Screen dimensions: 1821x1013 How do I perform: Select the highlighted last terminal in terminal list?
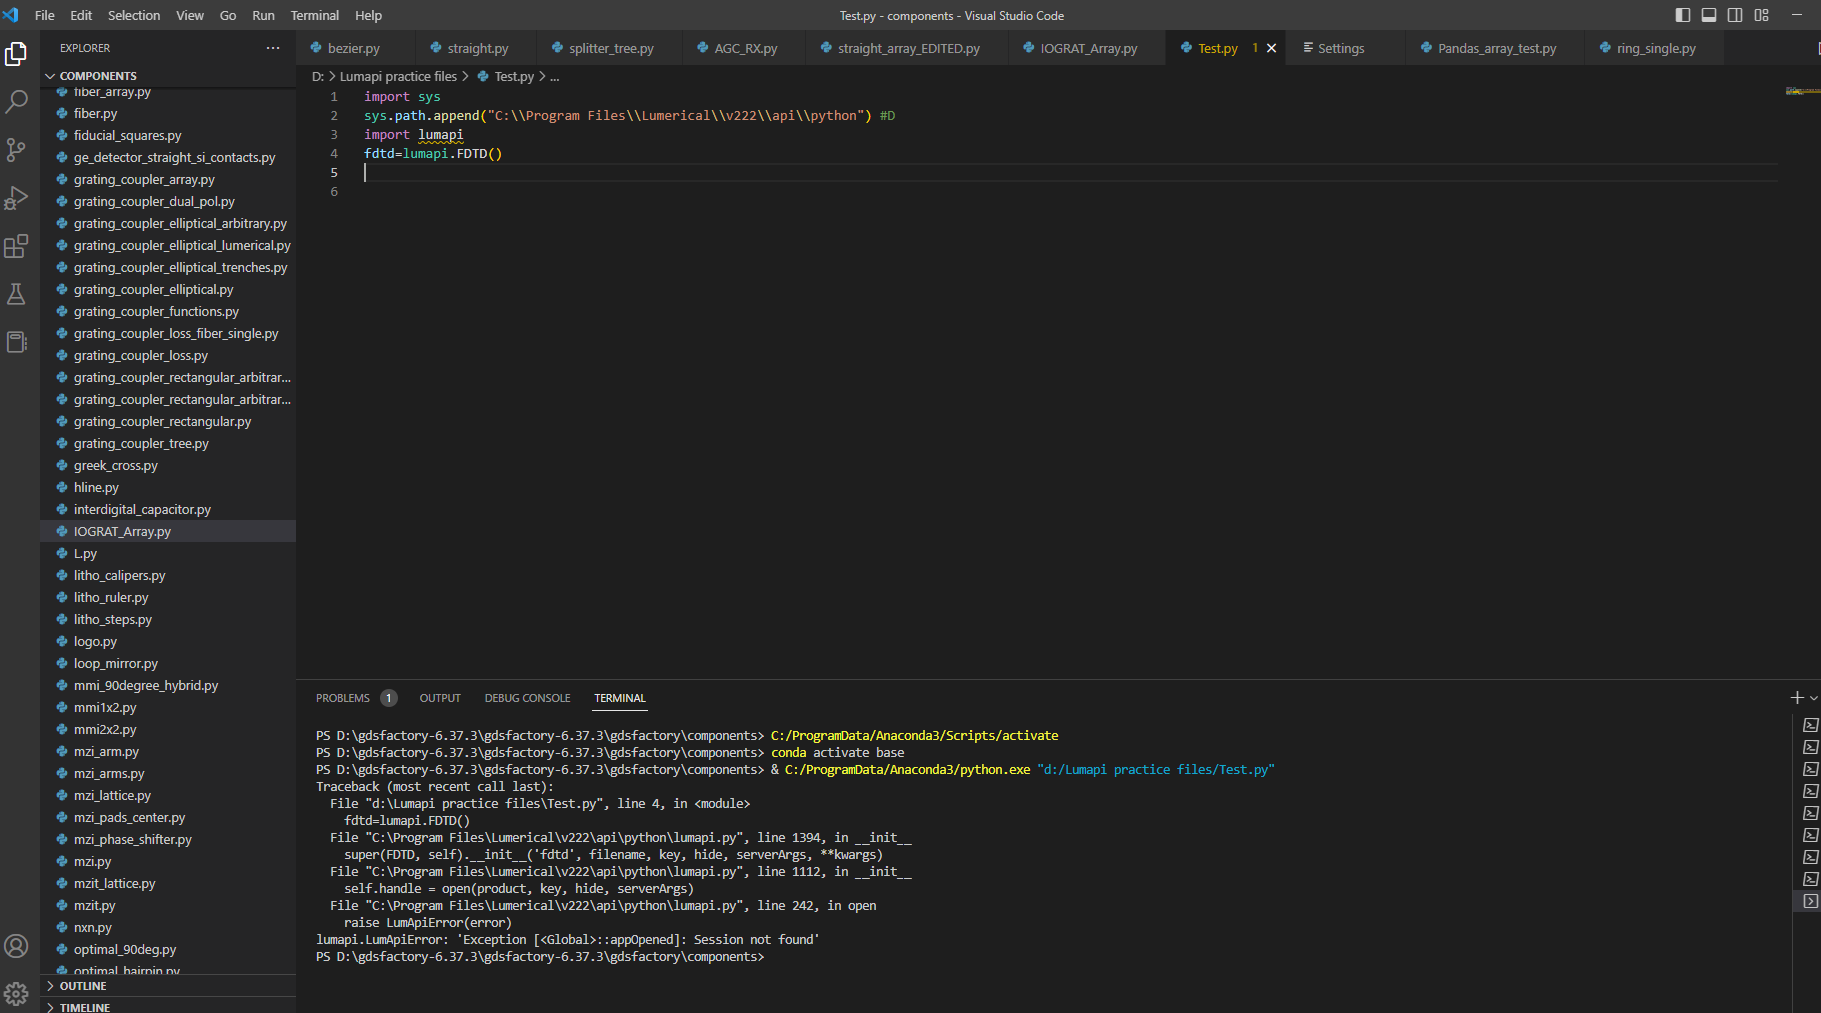1811,901
